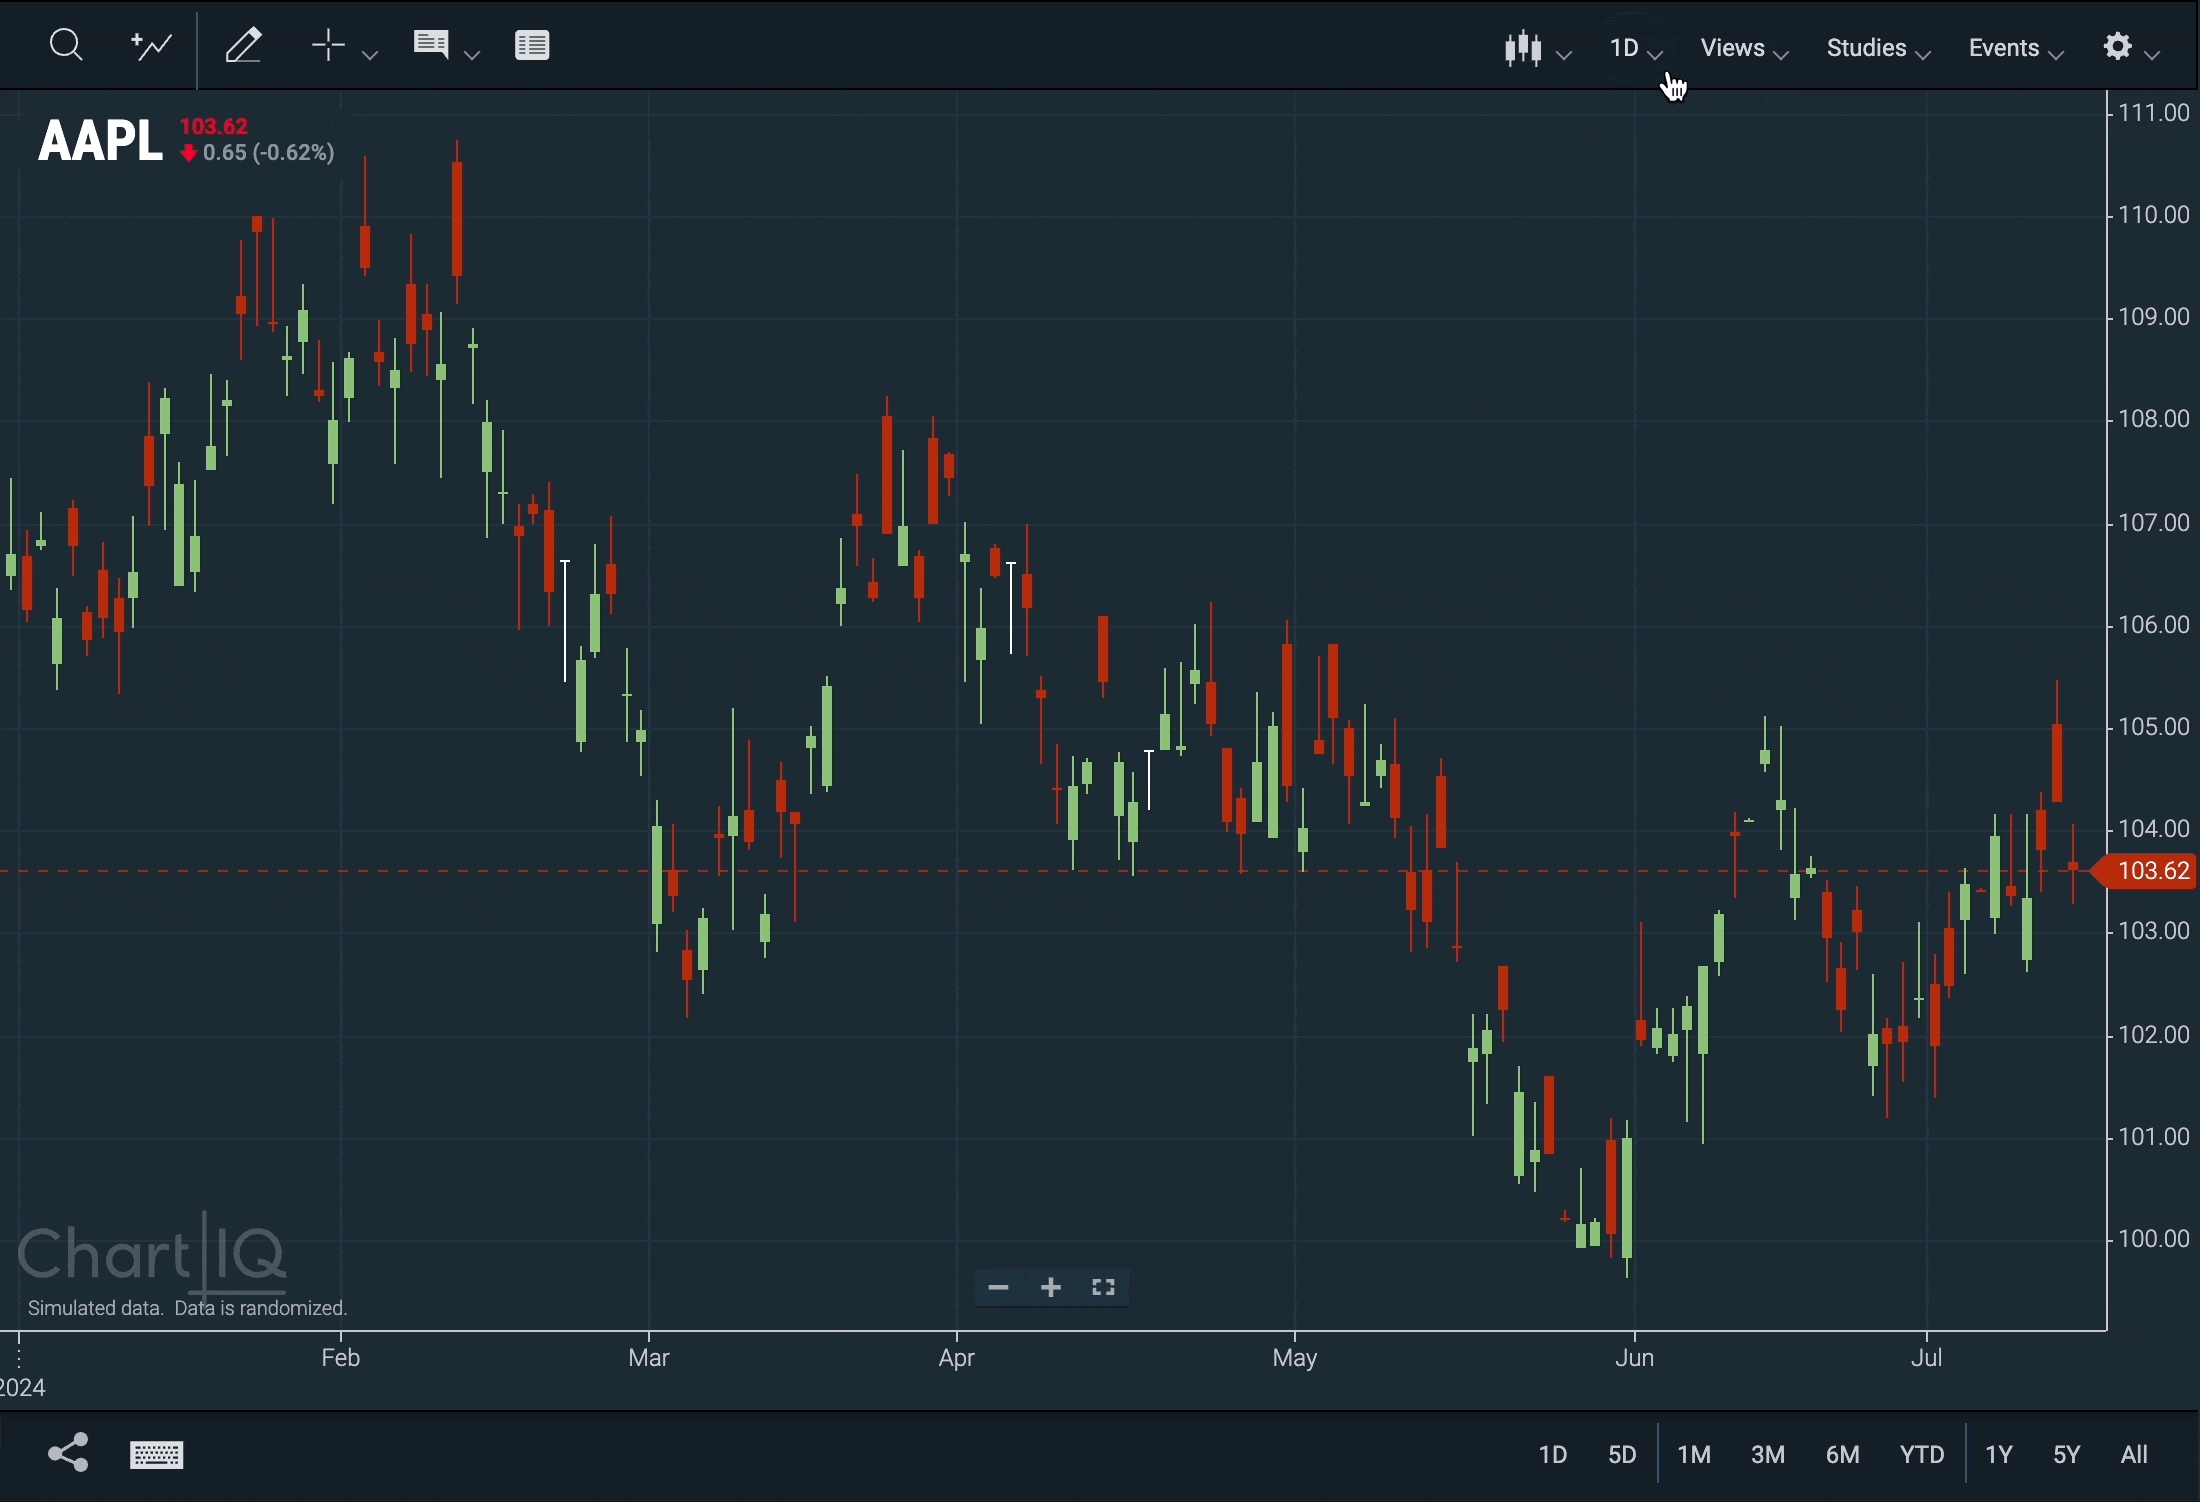Image resolution: width=2200 pixels, height=1502 pixels.
Task: Click the header price 103.62 next to AAPL
Action: [214, 126]
